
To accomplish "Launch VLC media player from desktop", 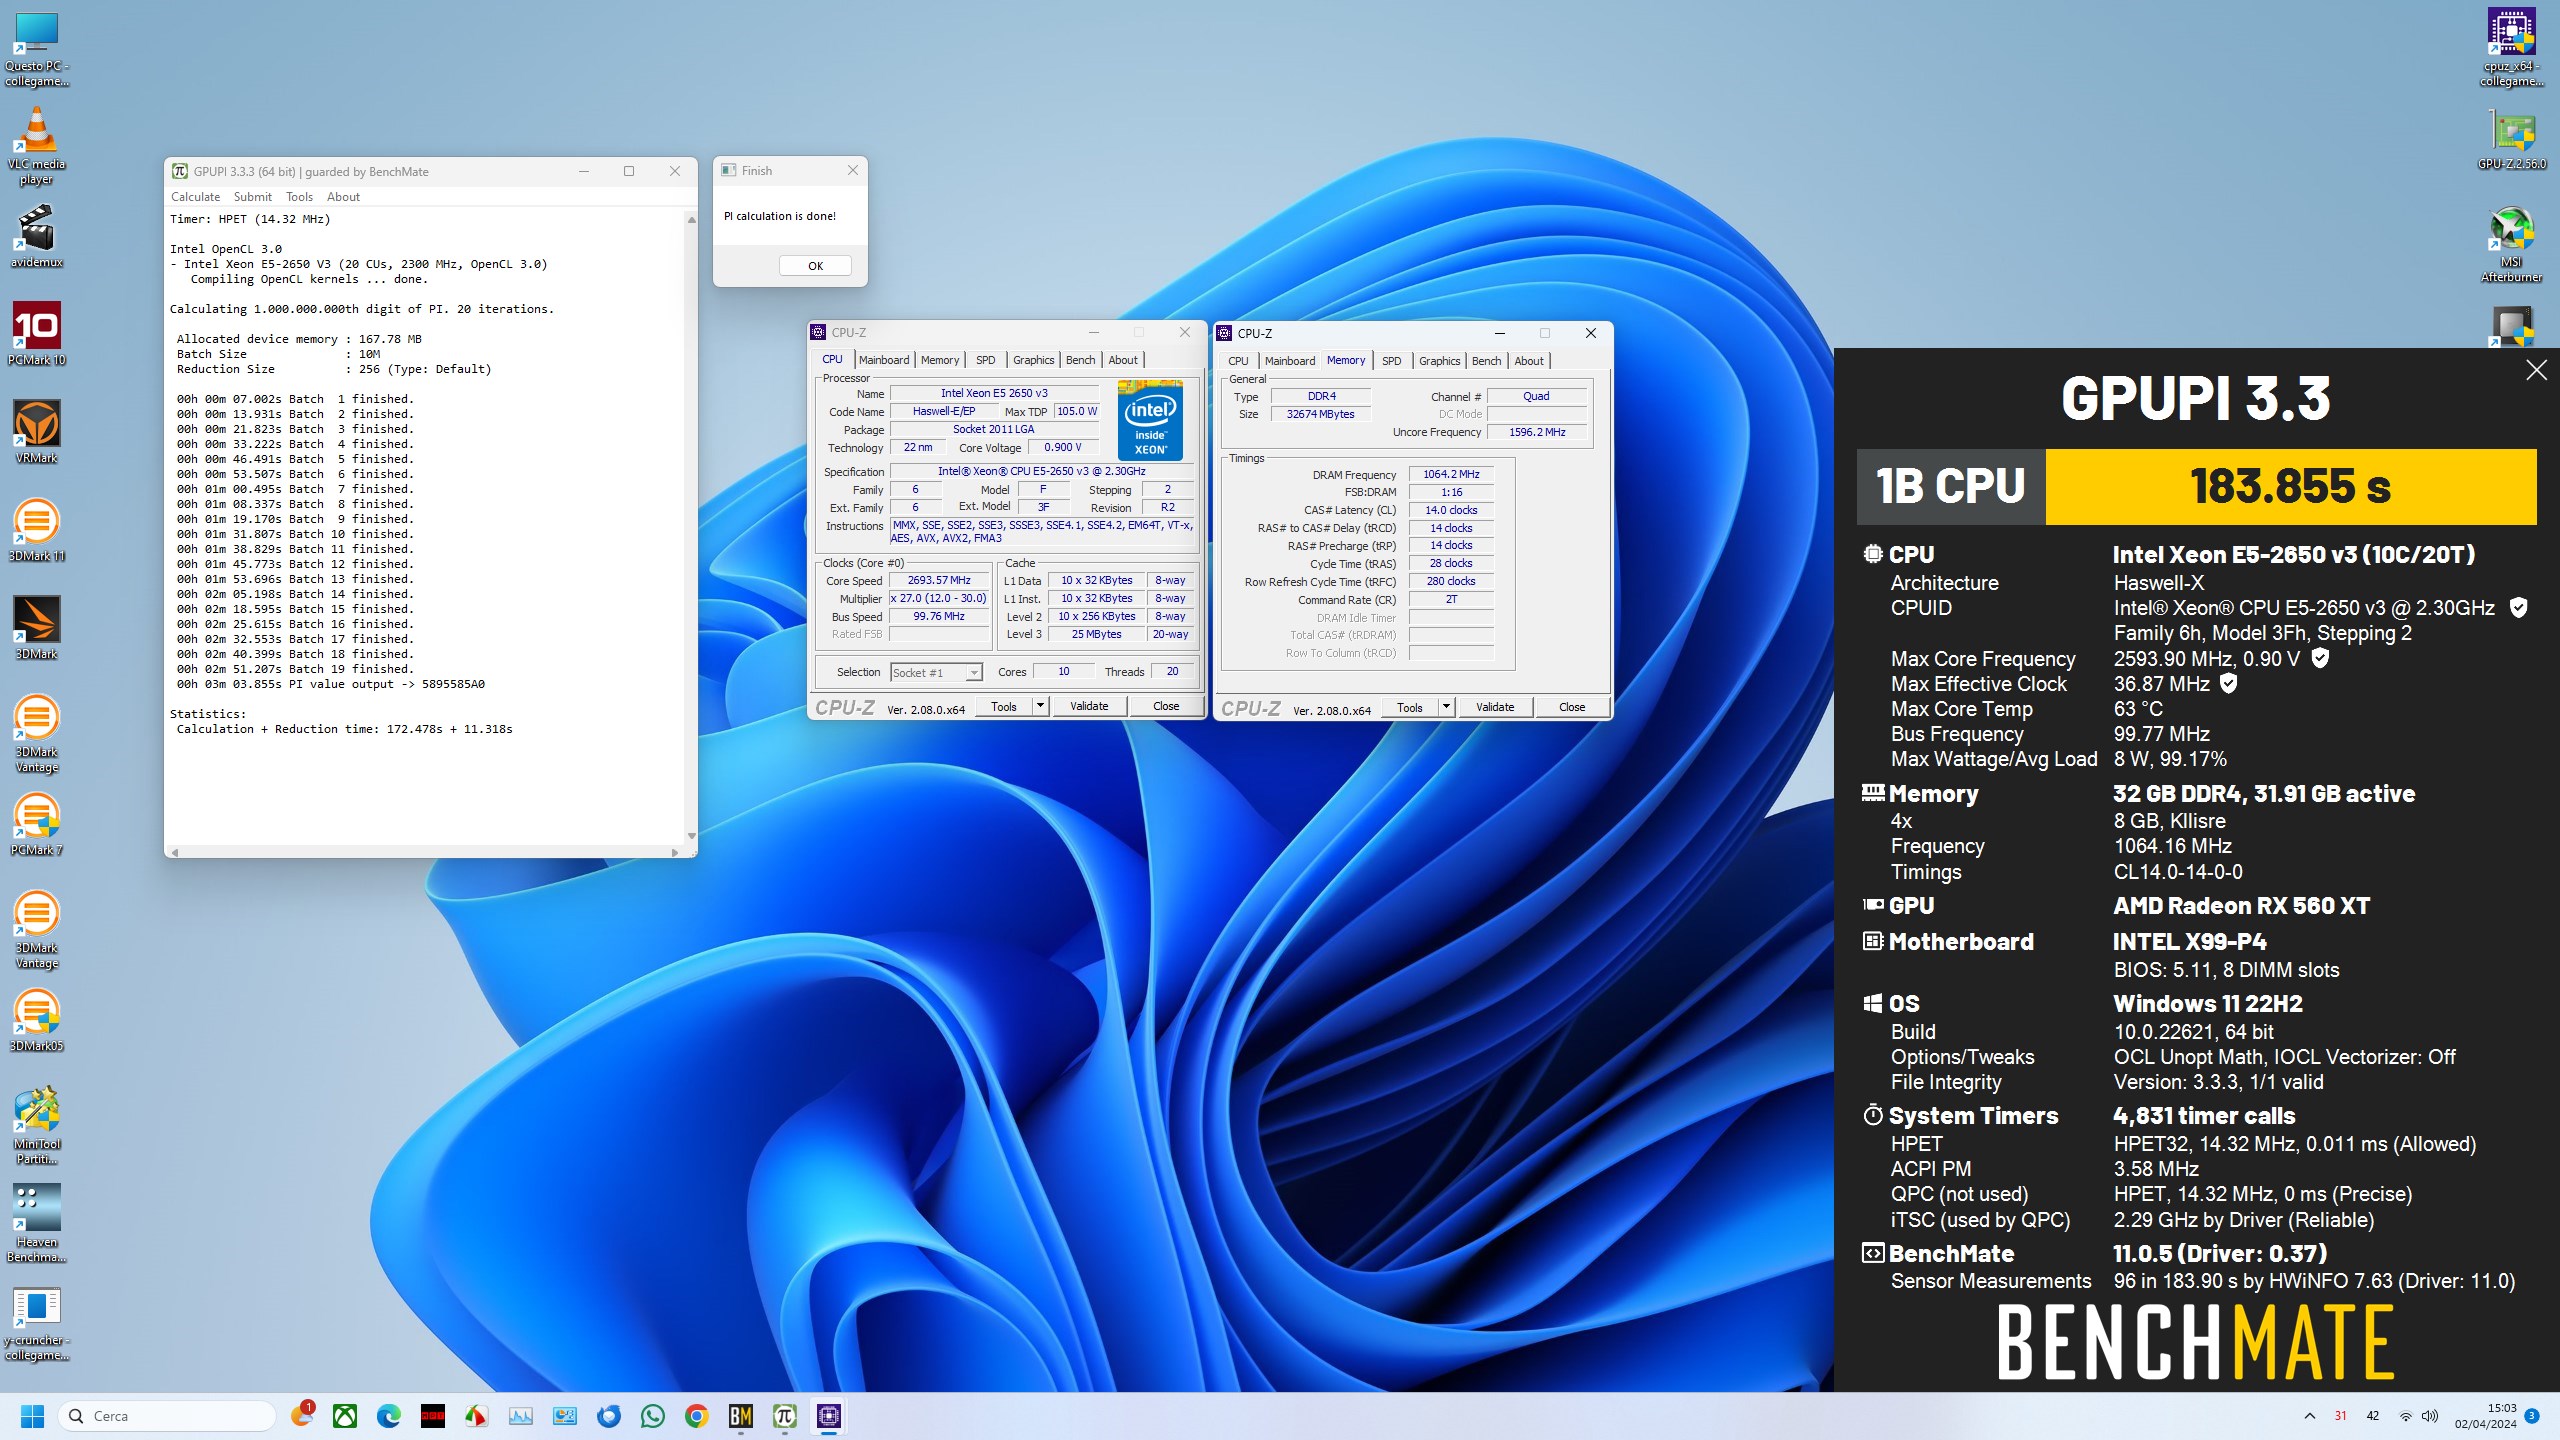I will [37, 146].
